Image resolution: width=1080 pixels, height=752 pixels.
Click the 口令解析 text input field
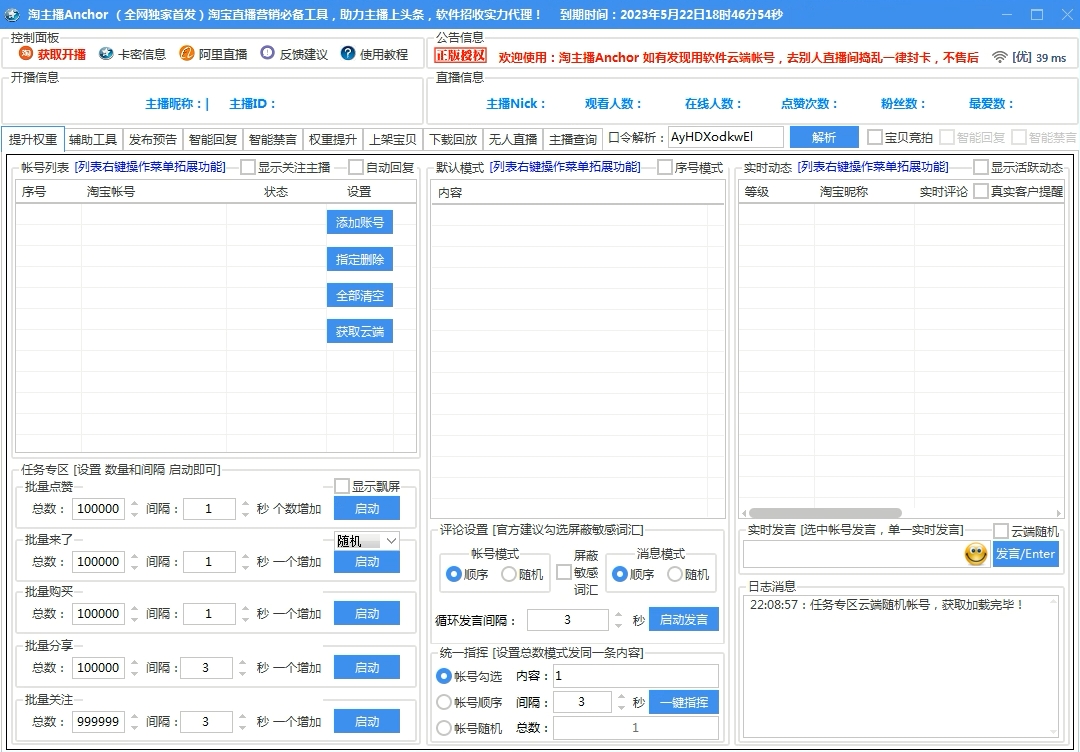tap(725, 137)
